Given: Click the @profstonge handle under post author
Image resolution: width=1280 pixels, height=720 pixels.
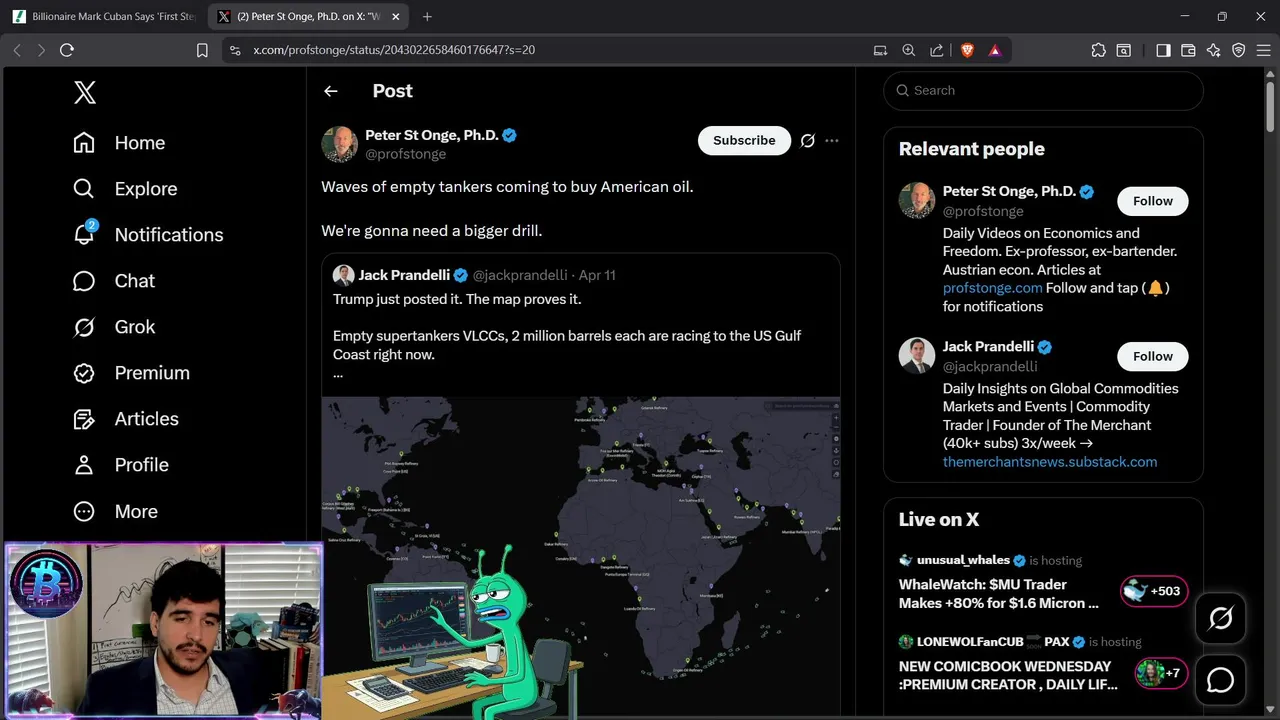Looking at the screenshot, I should tap(405, 154).
